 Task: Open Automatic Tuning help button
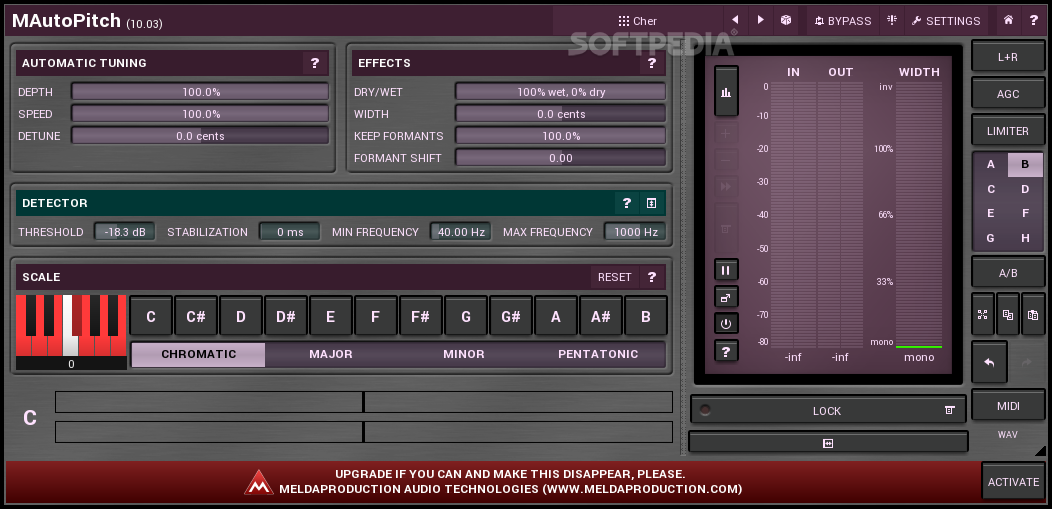tap(315, 64)
